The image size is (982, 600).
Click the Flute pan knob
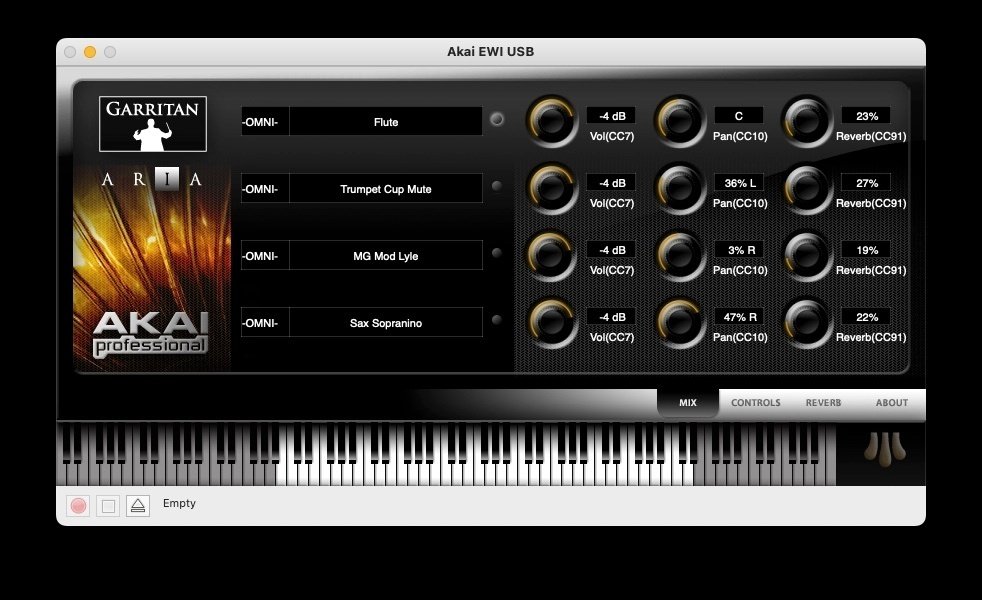point(680,121)
